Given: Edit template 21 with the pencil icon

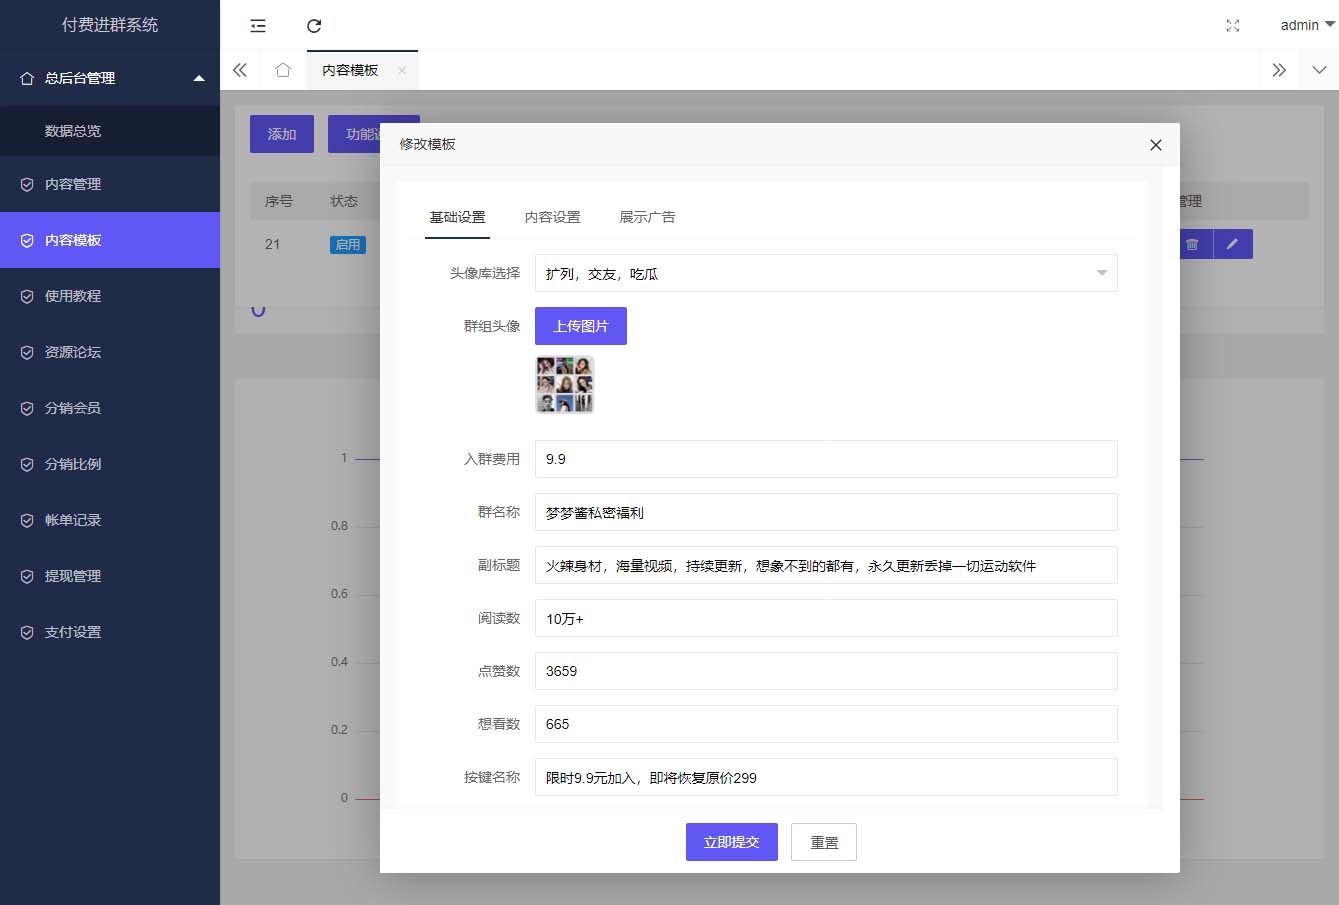Looking at the screenshot, I should pos(1233,243).
